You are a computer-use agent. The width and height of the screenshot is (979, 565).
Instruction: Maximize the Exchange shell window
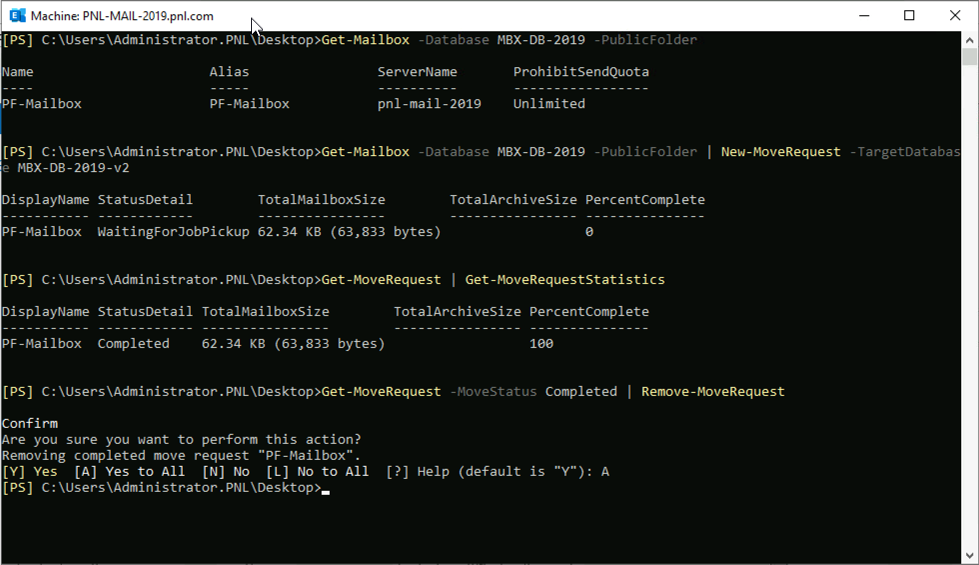click(x=909, y=16)
